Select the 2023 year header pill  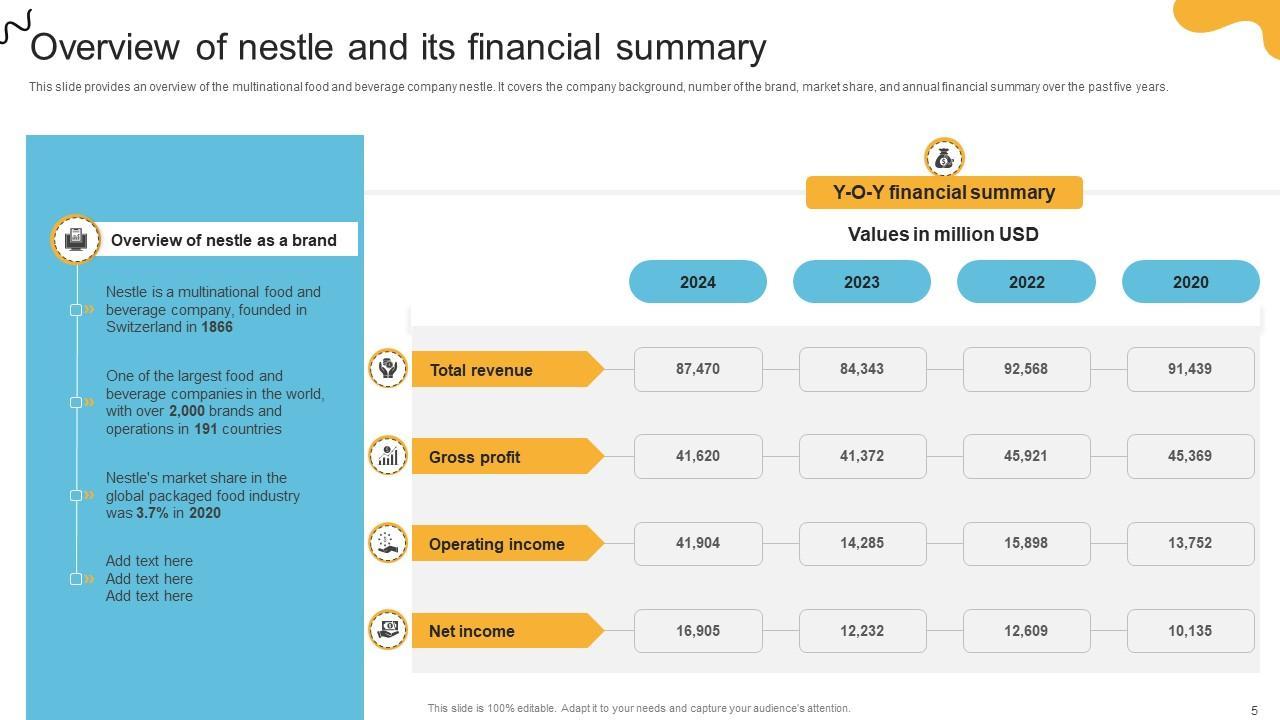862,282
